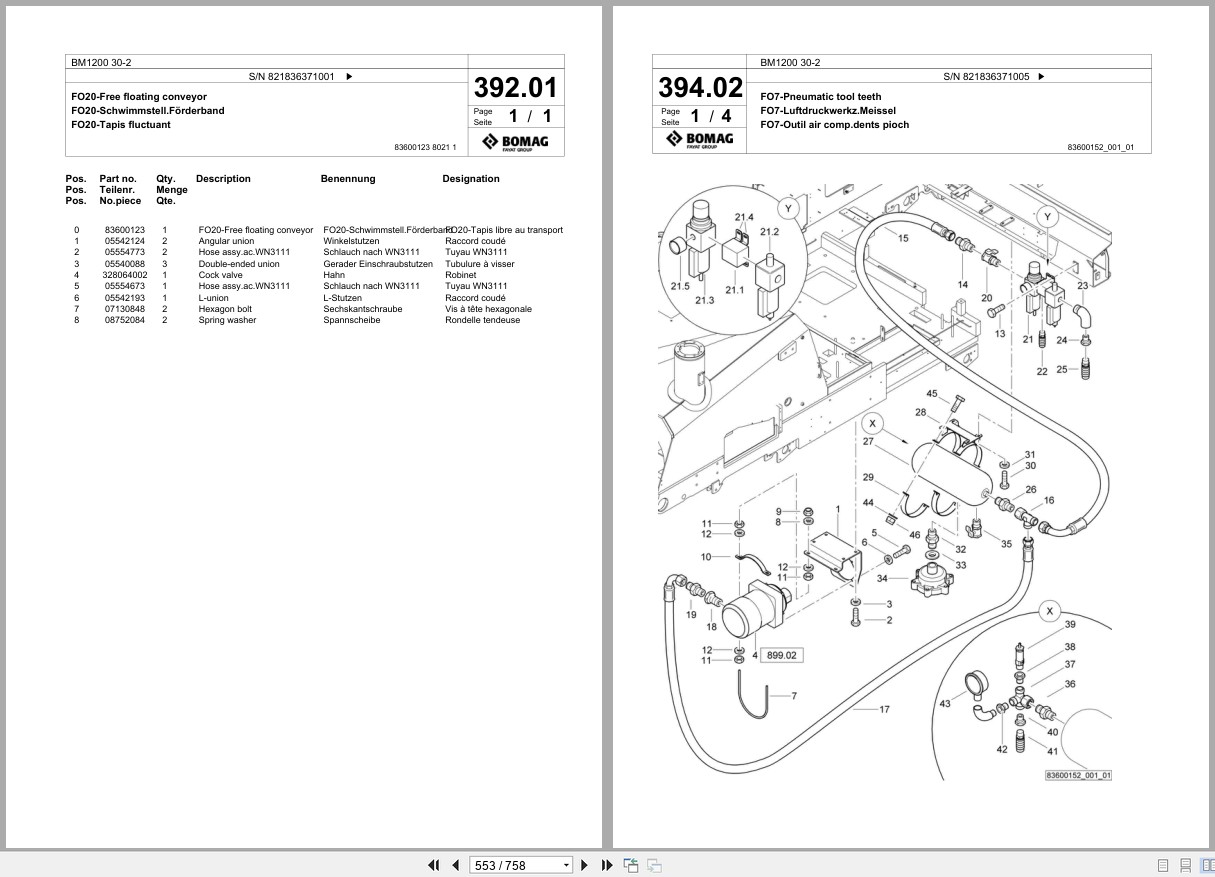Click the 'Designation' column header
Viewport: 1215px width, 877px height.
[471, 179]
